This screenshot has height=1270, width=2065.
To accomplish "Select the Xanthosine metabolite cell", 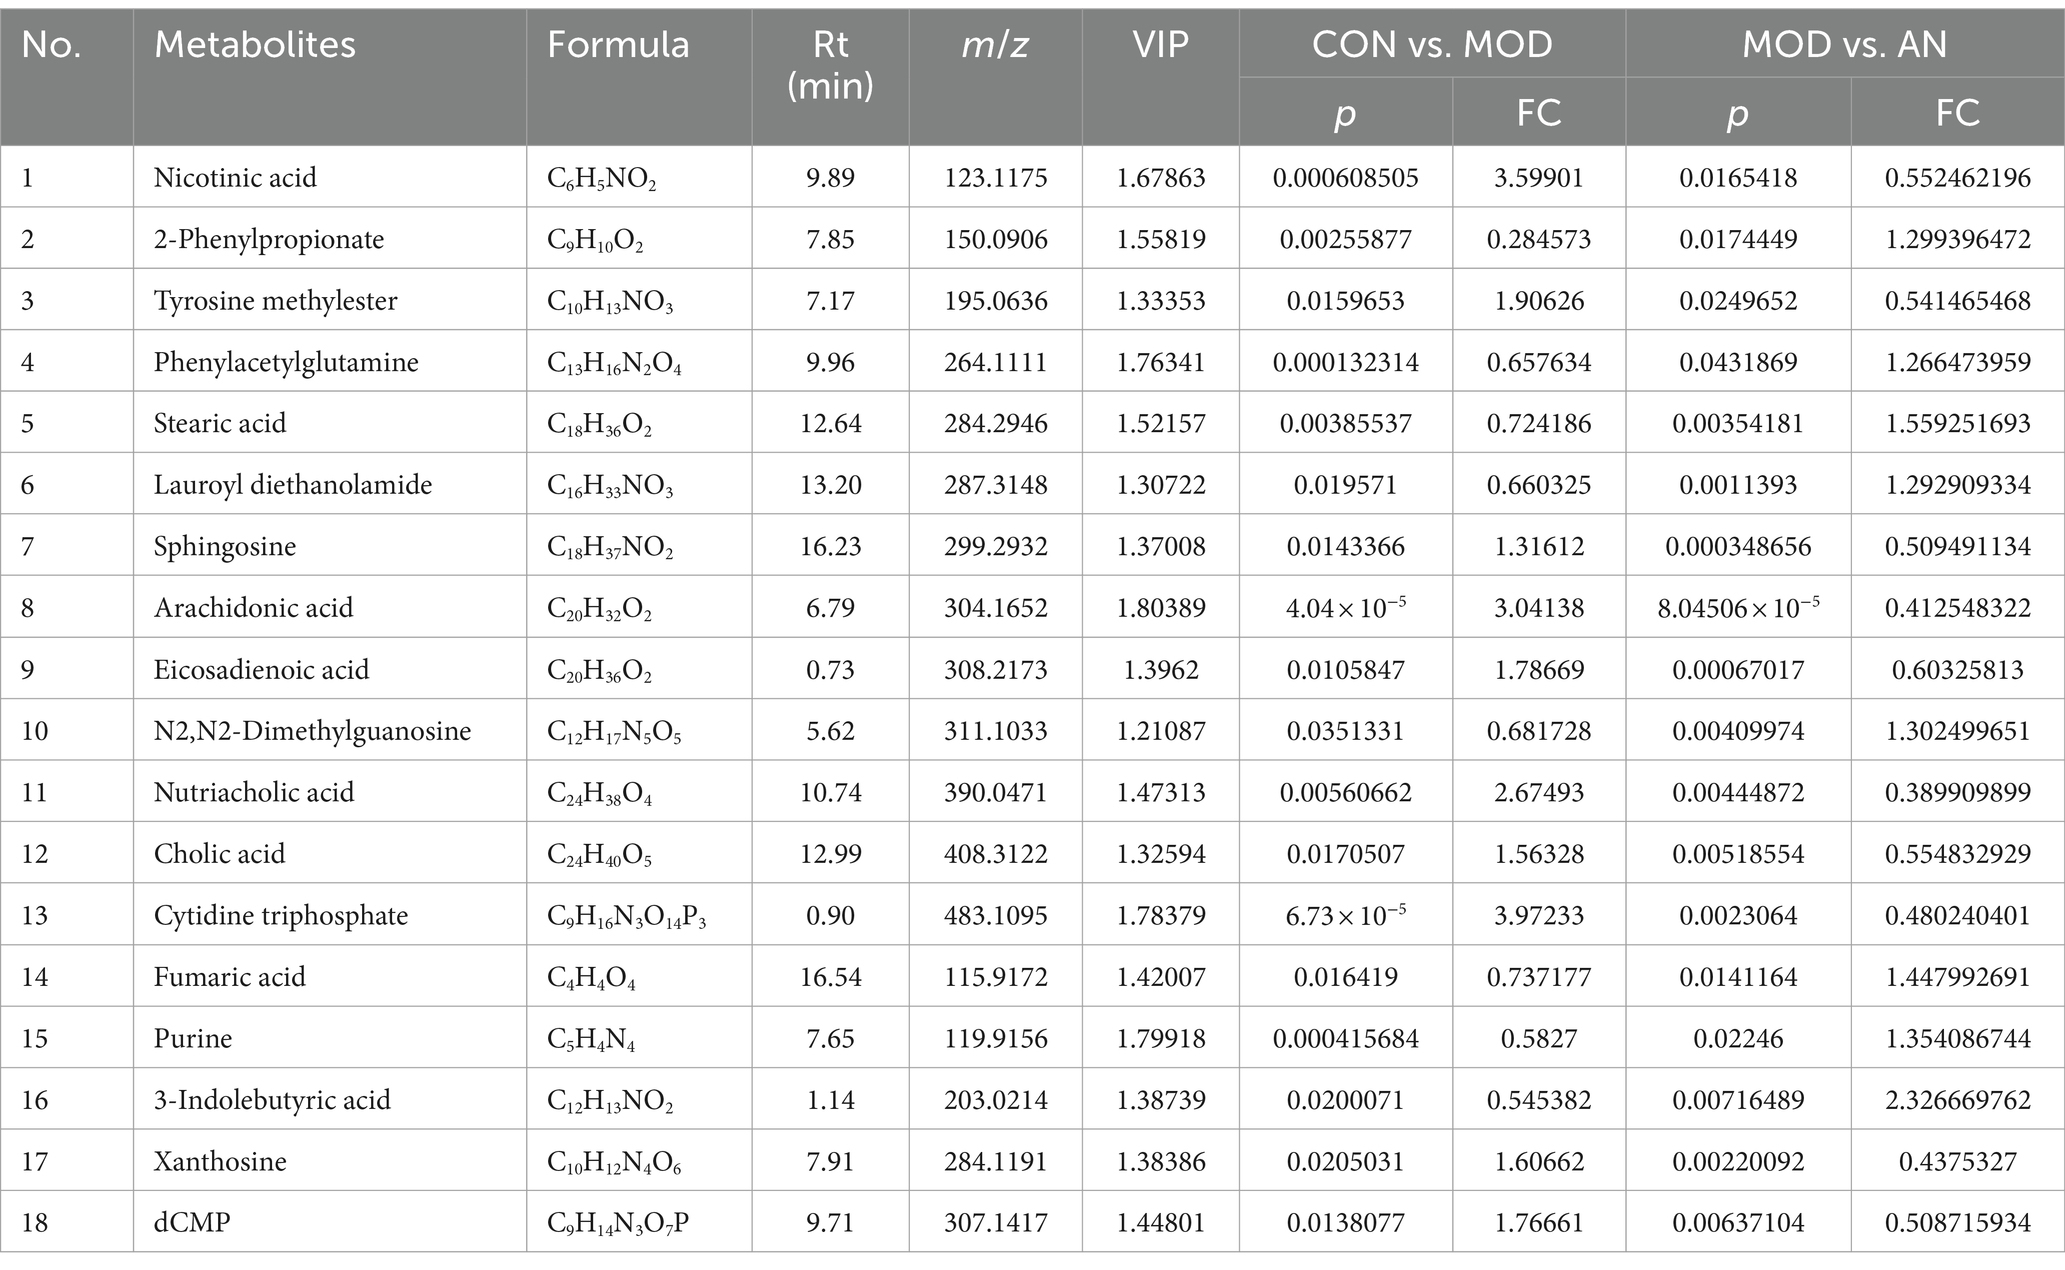I will point(220,1162).
